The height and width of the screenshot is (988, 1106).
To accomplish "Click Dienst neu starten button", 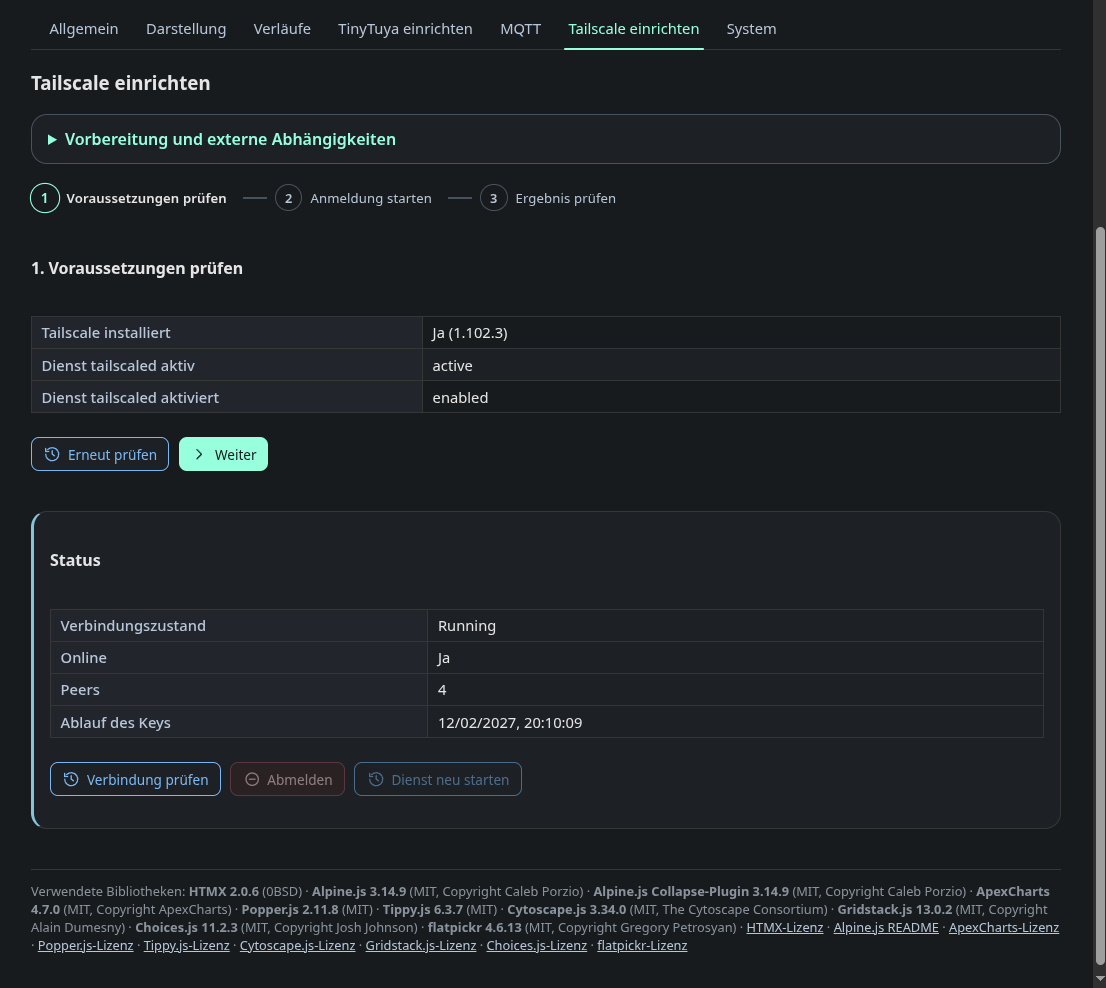I will pyautogui.click(x=438, y=779).
